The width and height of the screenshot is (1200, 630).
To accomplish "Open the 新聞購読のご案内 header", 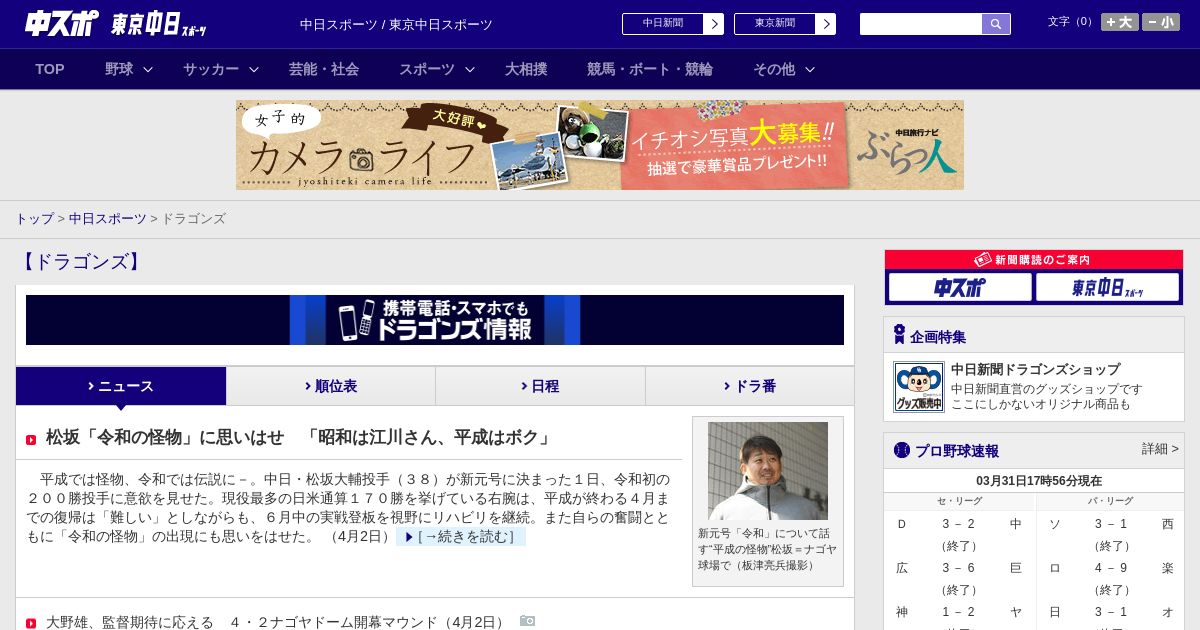I will point(1034,260).
